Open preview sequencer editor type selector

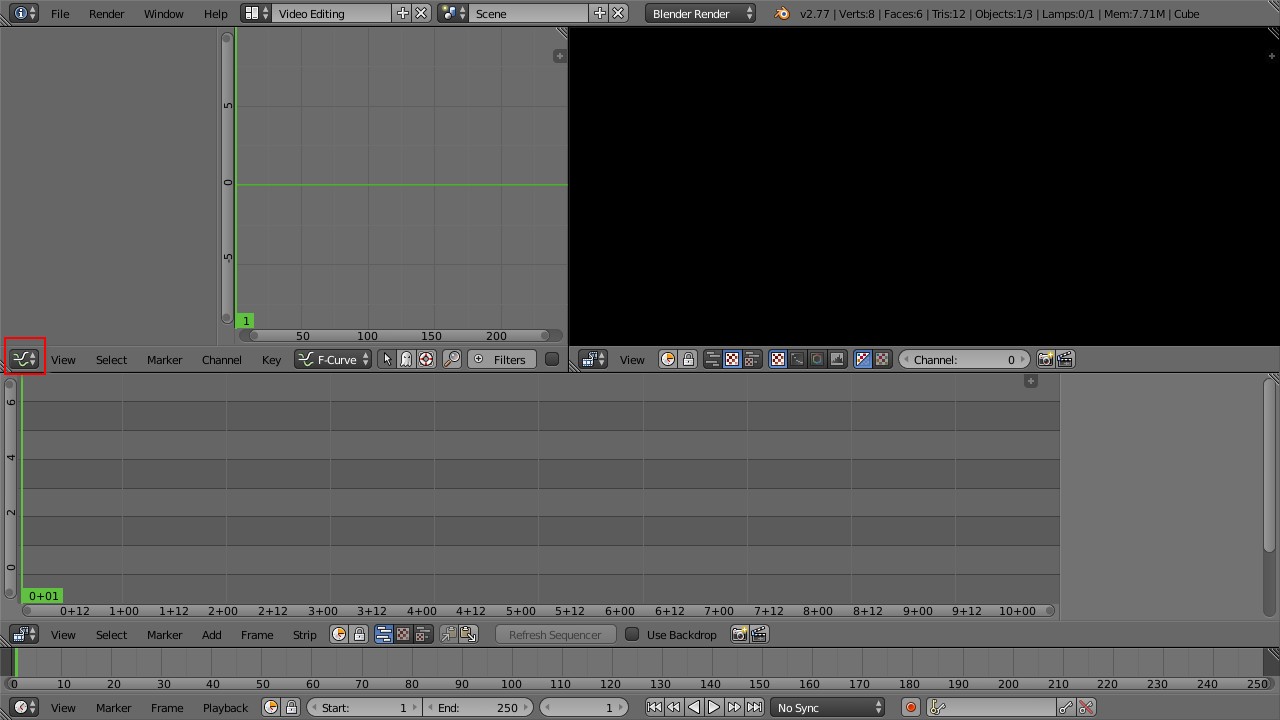593,360
